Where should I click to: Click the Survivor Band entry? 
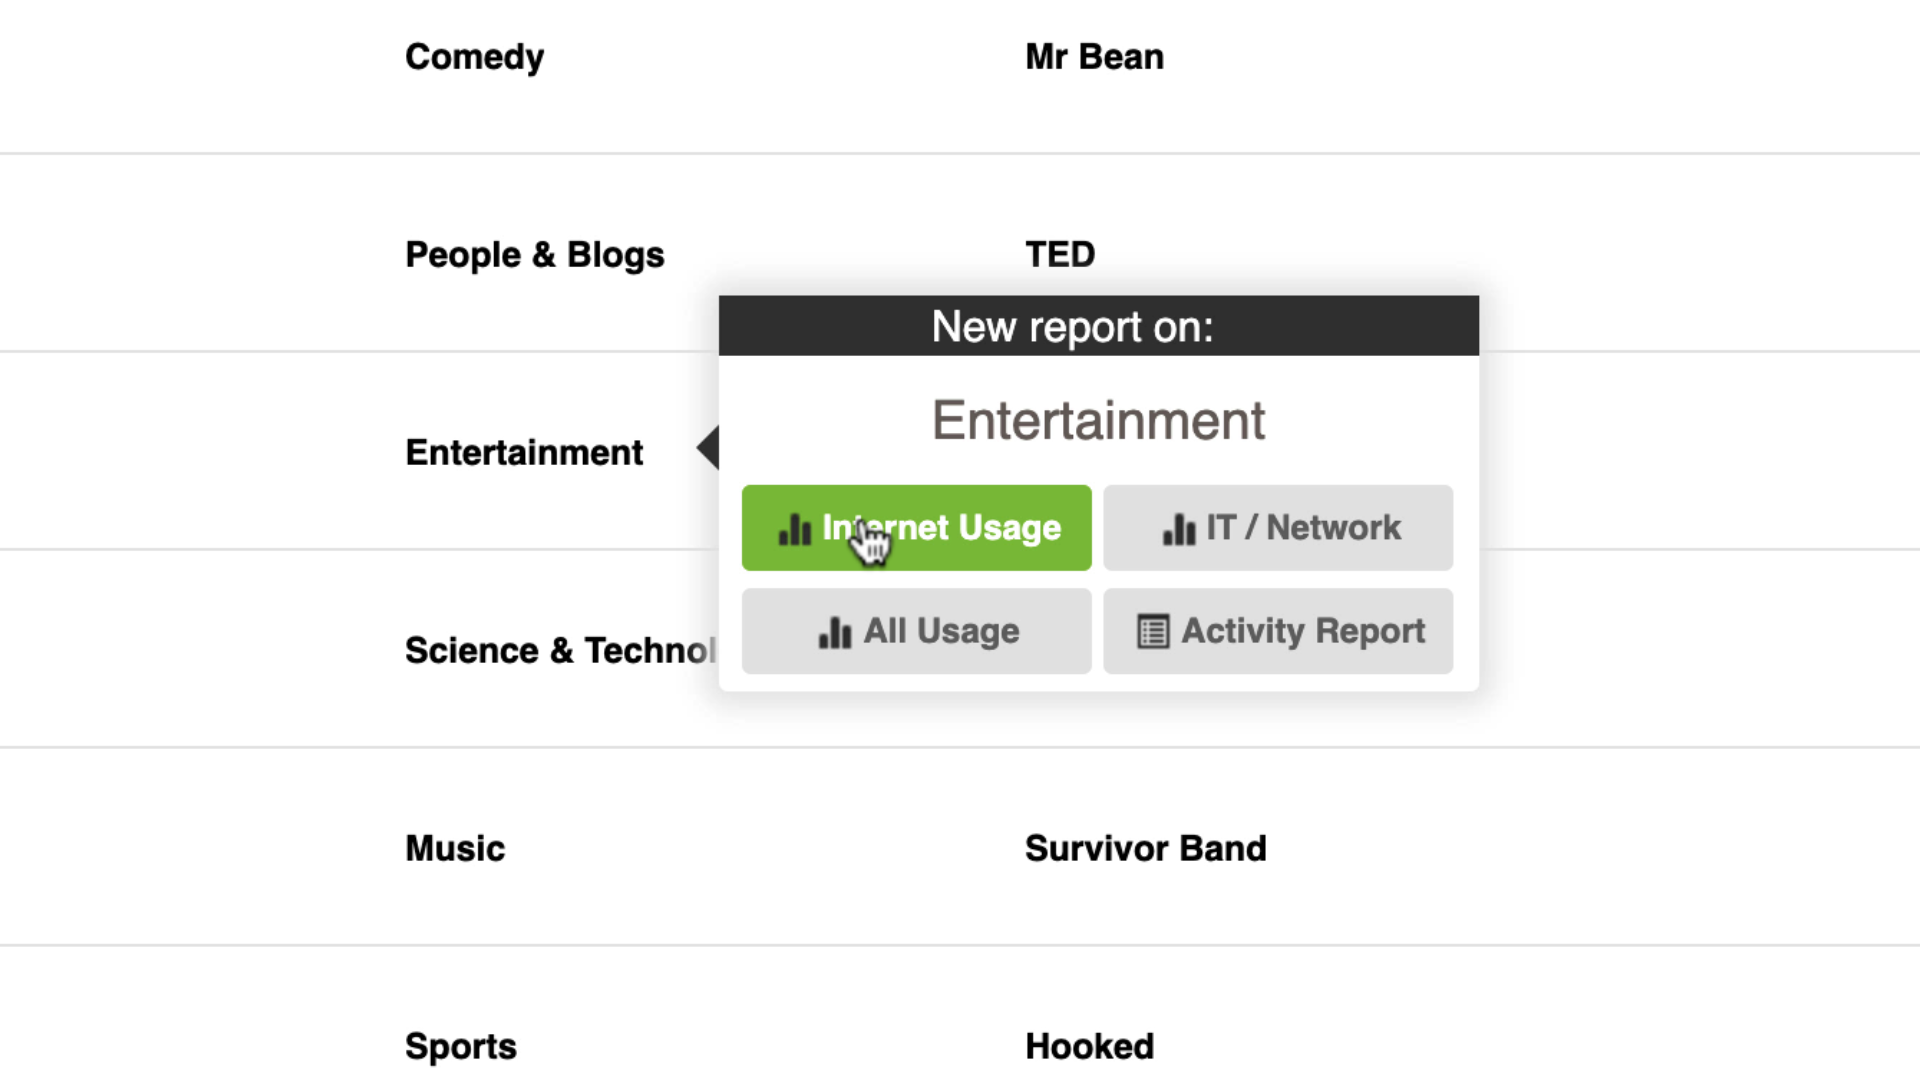1145,847
